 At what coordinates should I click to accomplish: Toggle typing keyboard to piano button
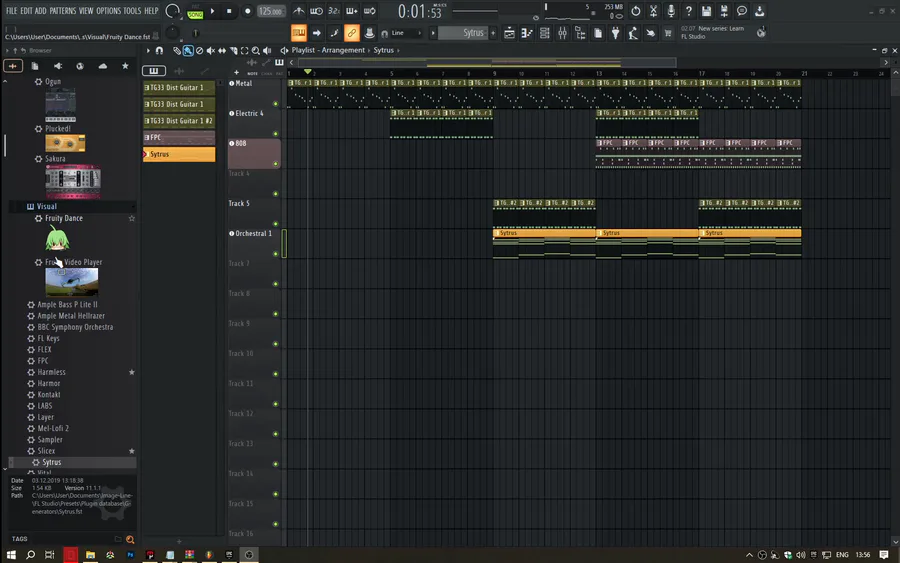coord(298,33)
